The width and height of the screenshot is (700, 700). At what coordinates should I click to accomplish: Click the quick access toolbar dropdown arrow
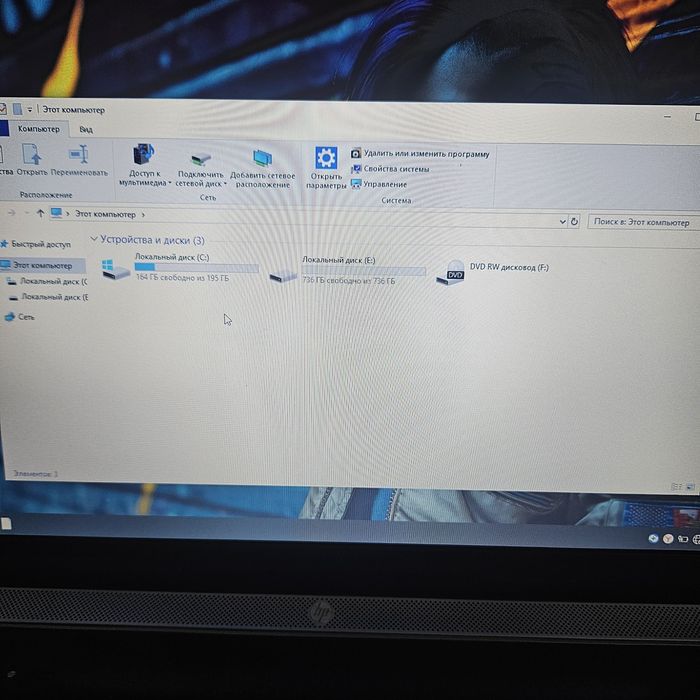tap(29, 109)
